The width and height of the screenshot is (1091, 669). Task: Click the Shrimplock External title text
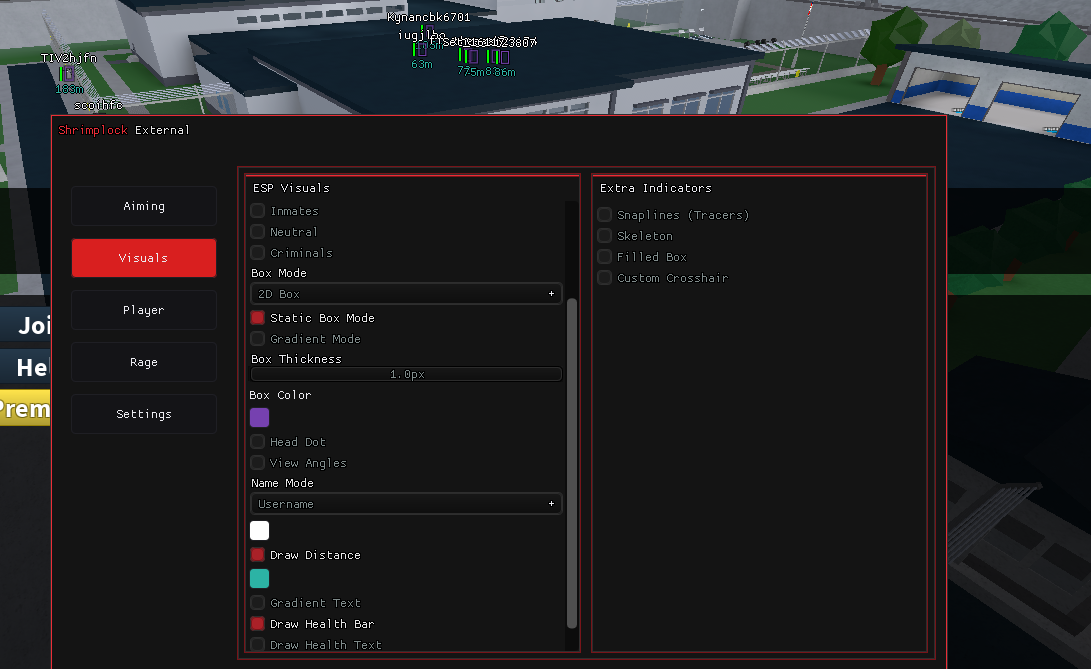tap(124, 130)
